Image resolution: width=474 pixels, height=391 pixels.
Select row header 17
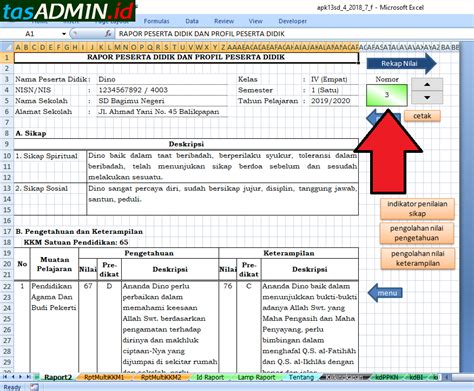(7, 231)
